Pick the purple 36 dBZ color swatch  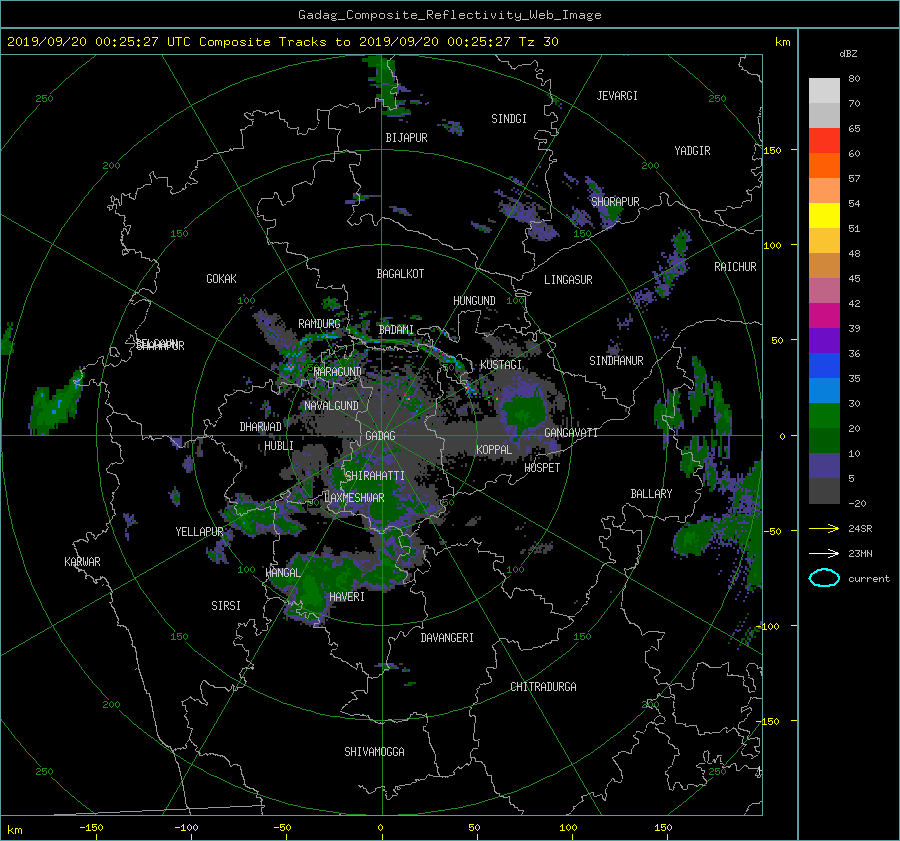click(x=824, y=340)
